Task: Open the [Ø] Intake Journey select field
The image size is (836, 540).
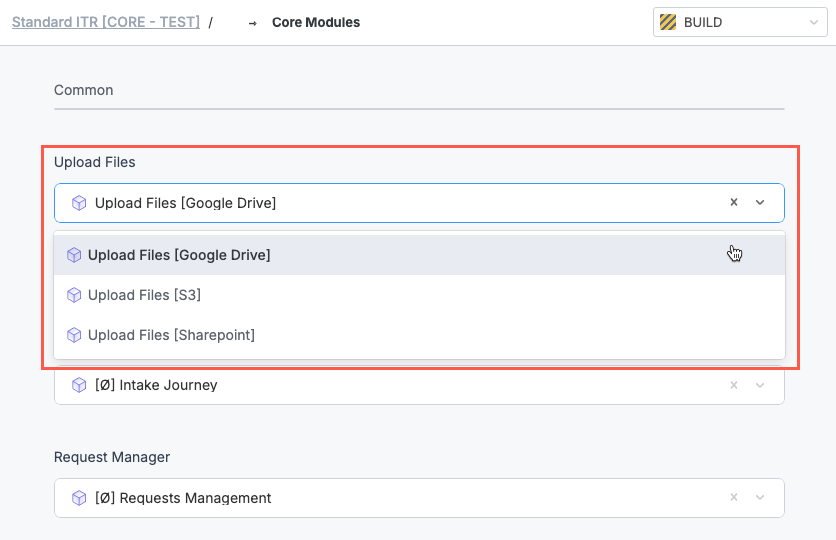Action: [x=419, y=385]
